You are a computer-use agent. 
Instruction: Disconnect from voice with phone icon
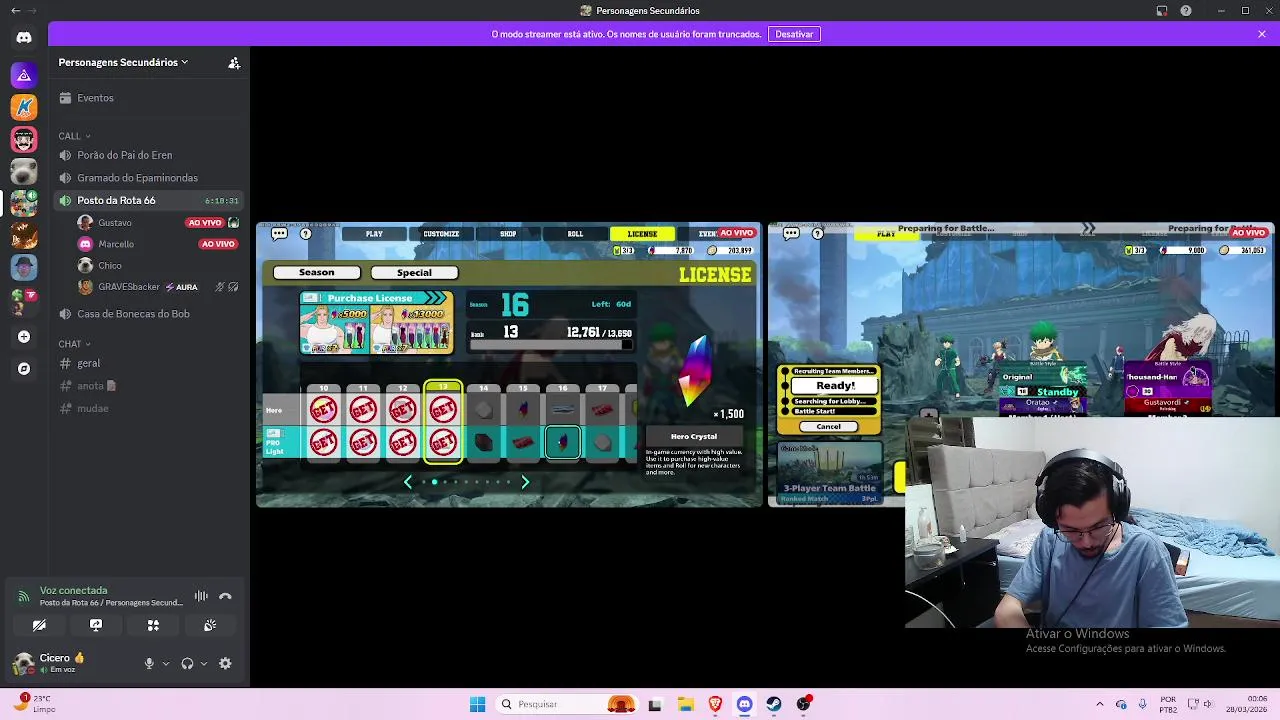(225, 596)
